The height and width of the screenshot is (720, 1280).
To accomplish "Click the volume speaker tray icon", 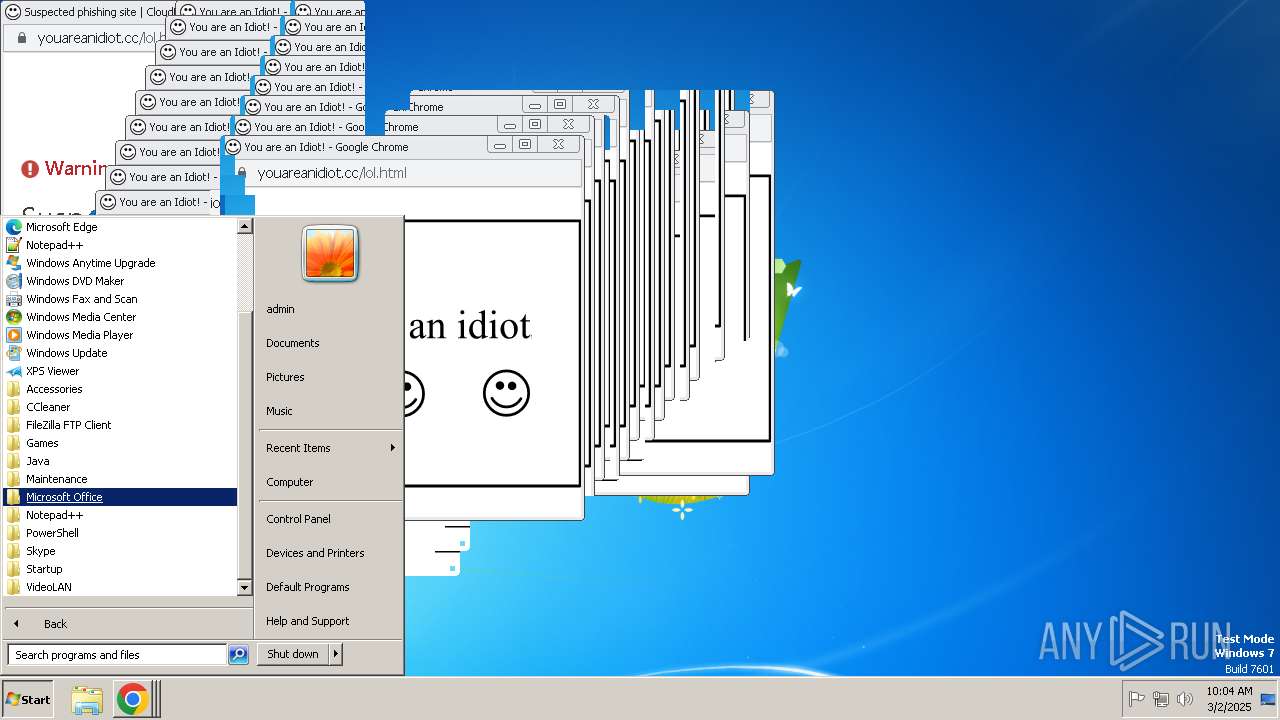I will pyautogui.click(x=1185, y=699).
